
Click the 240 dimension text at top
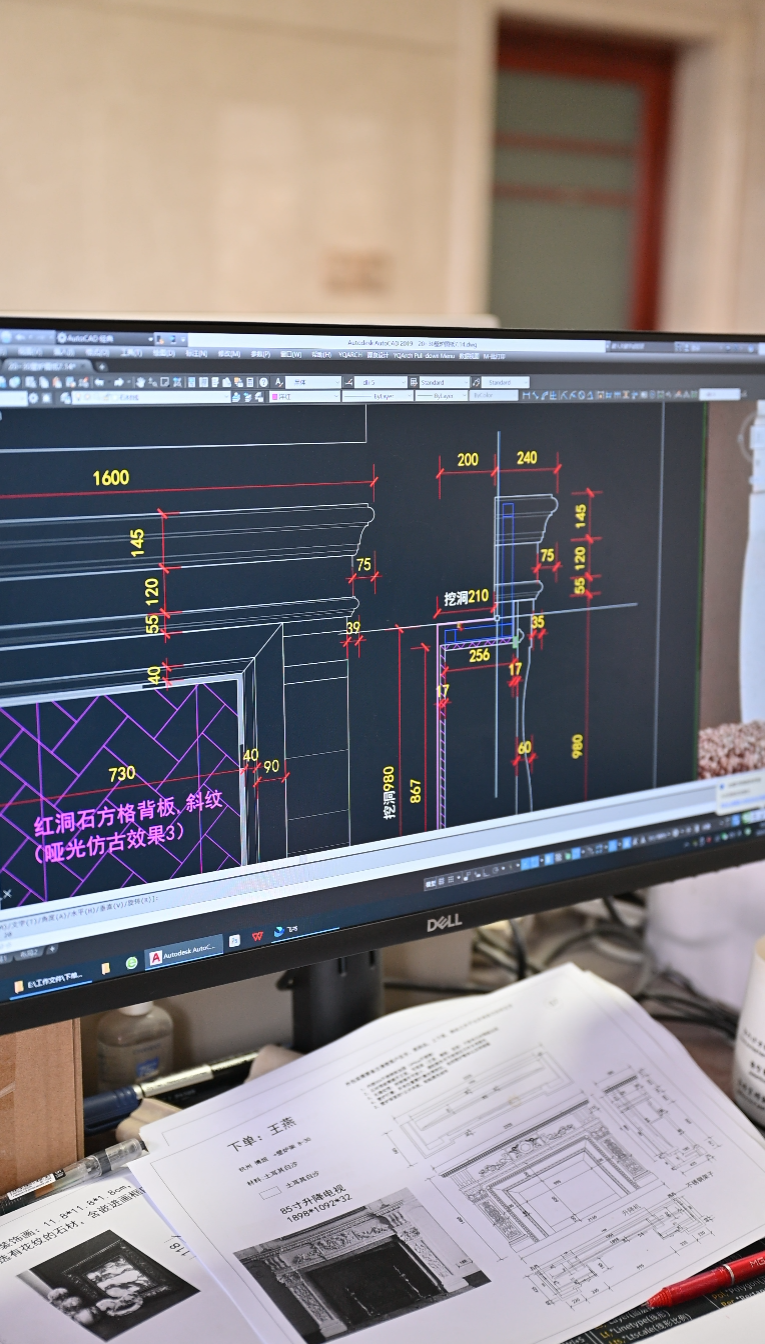click(527, 458)
